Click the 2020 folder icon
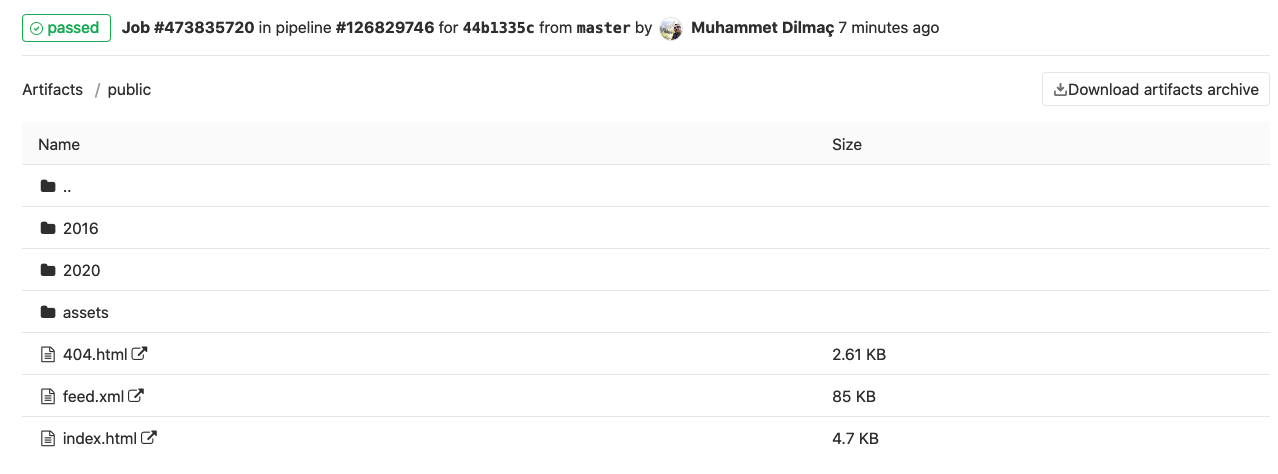Viewport: 1278px width, 474px height. point(47,270)
